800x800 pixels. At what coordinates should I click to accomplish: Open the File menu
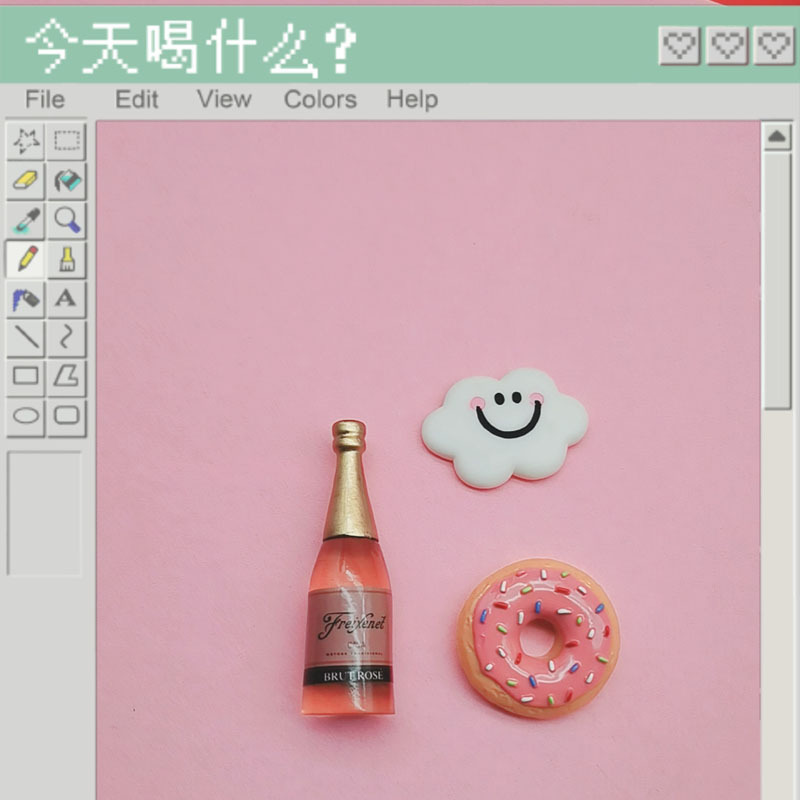45,99
